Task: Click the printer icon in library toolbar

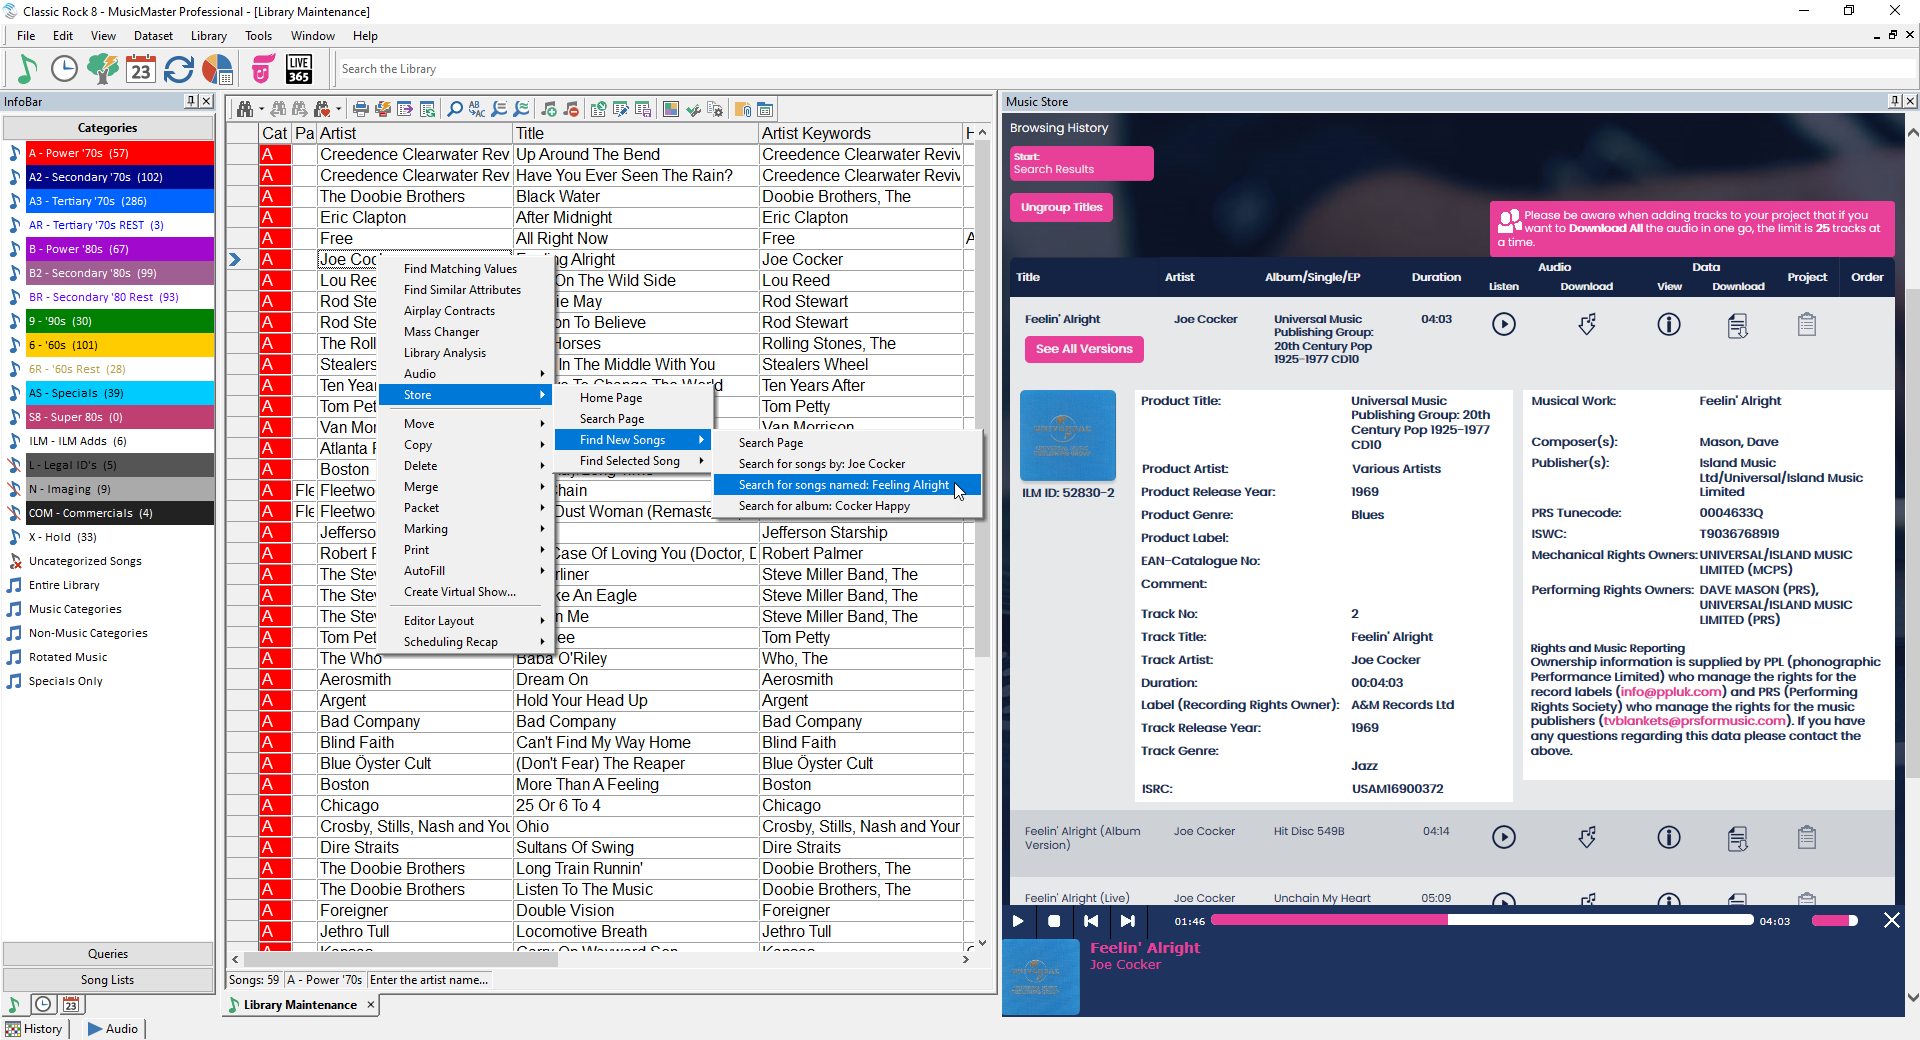Action: (361, 109)
